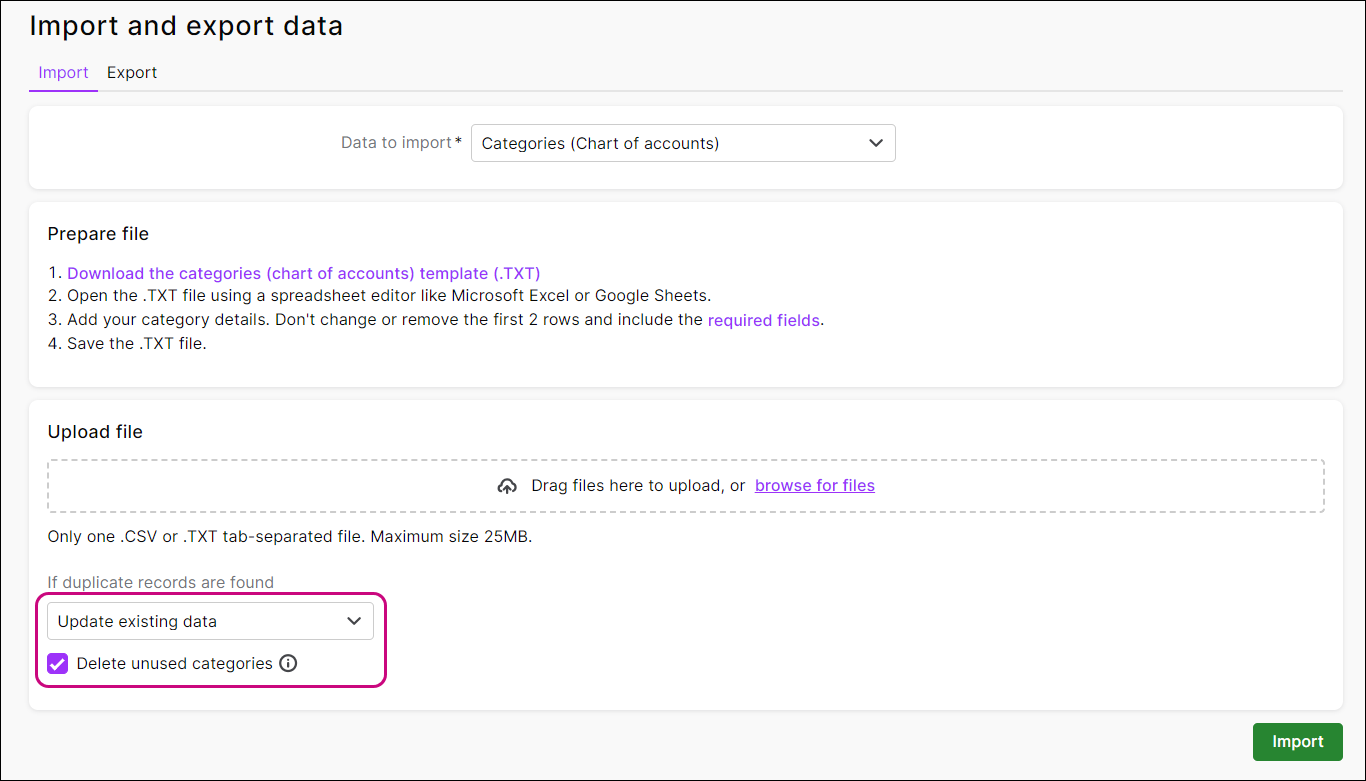The image size is (1366, 781).
Task: Expand the duplicate records handling dropdown
Action: click(210, 620)
